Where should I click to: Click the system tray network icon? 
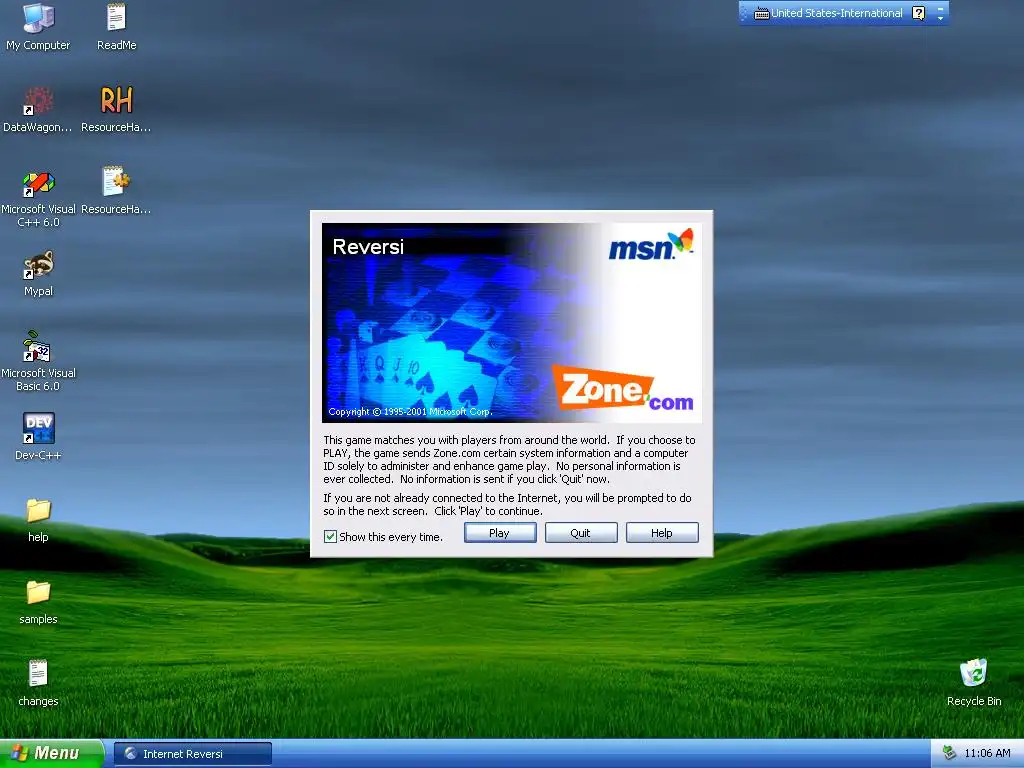[x=949, y=753]
